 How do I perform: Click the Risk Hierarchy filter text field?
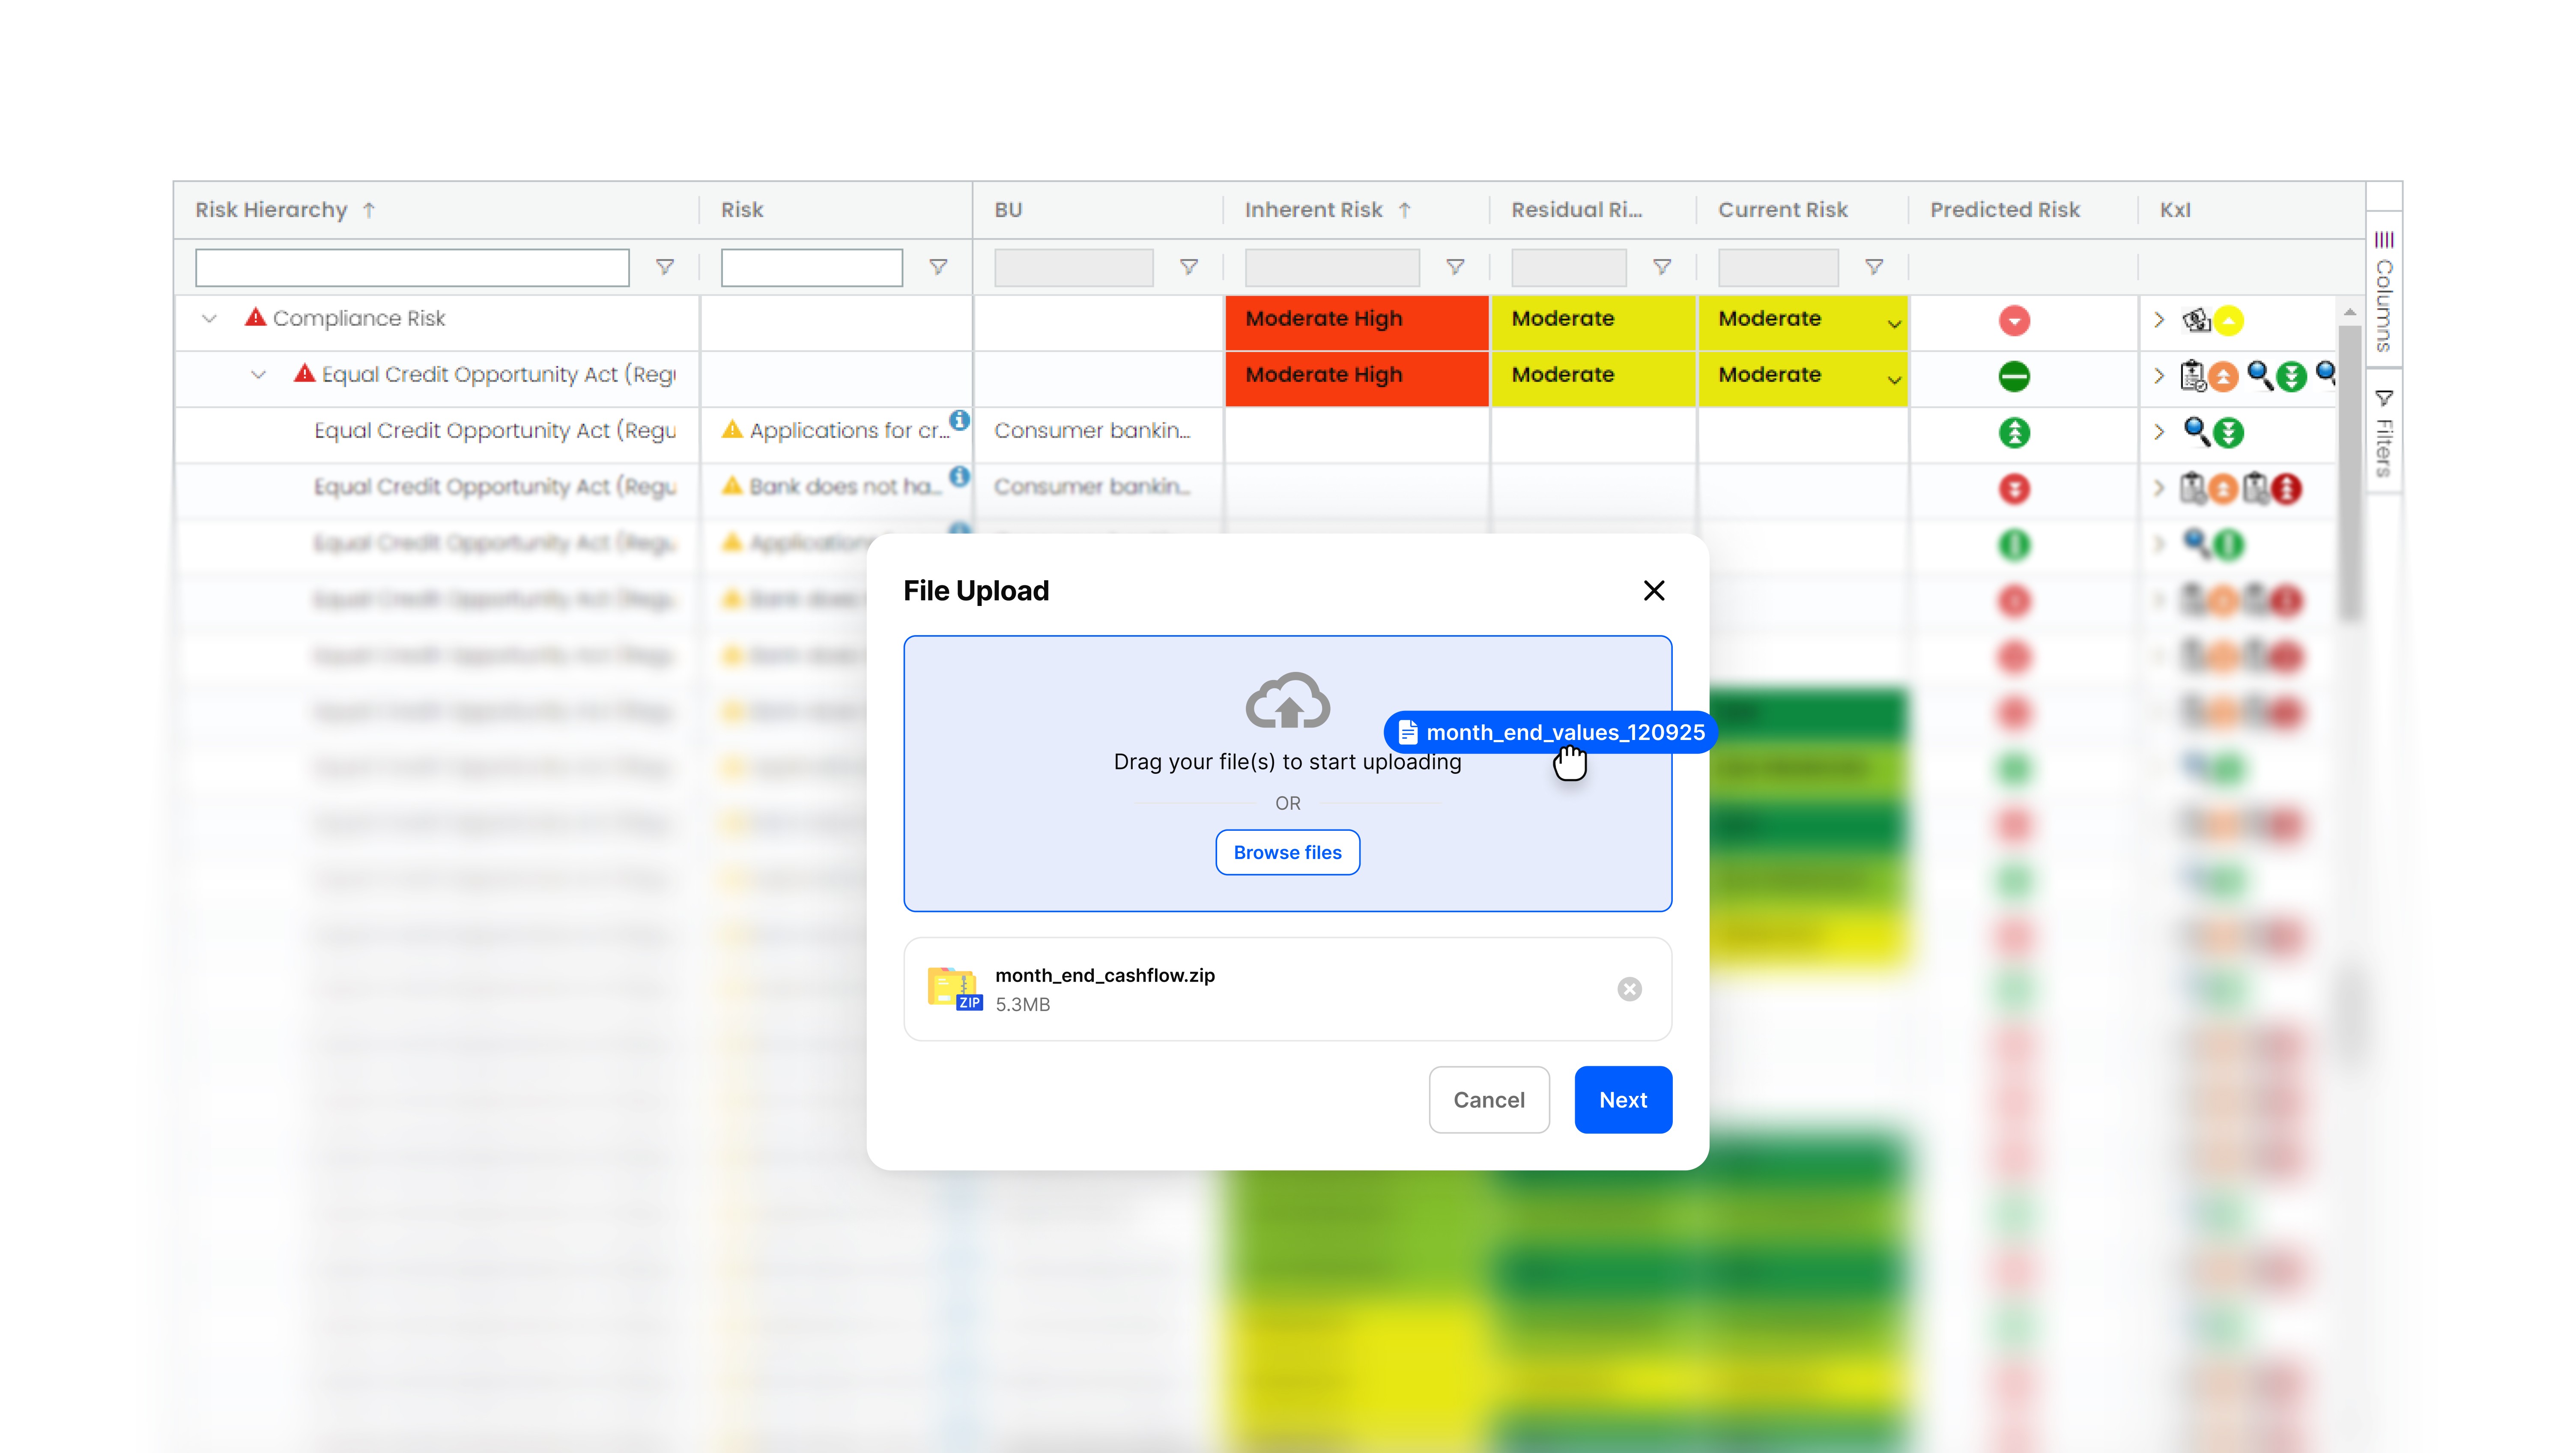point(412,267)
